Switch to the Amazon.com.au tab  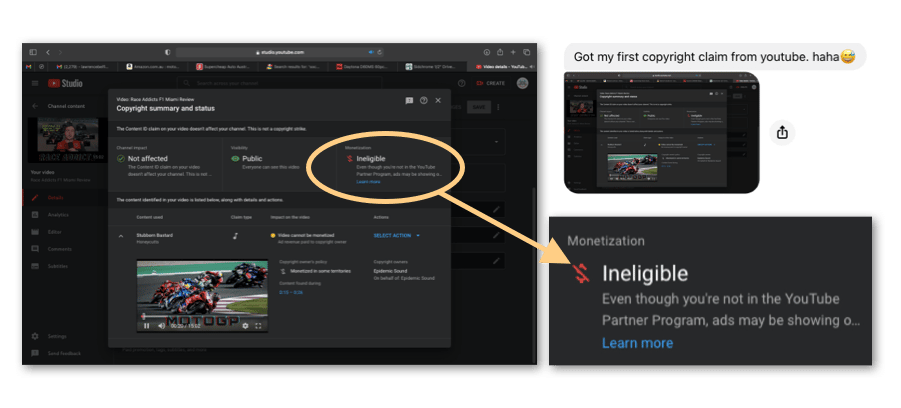coord(152,67)
